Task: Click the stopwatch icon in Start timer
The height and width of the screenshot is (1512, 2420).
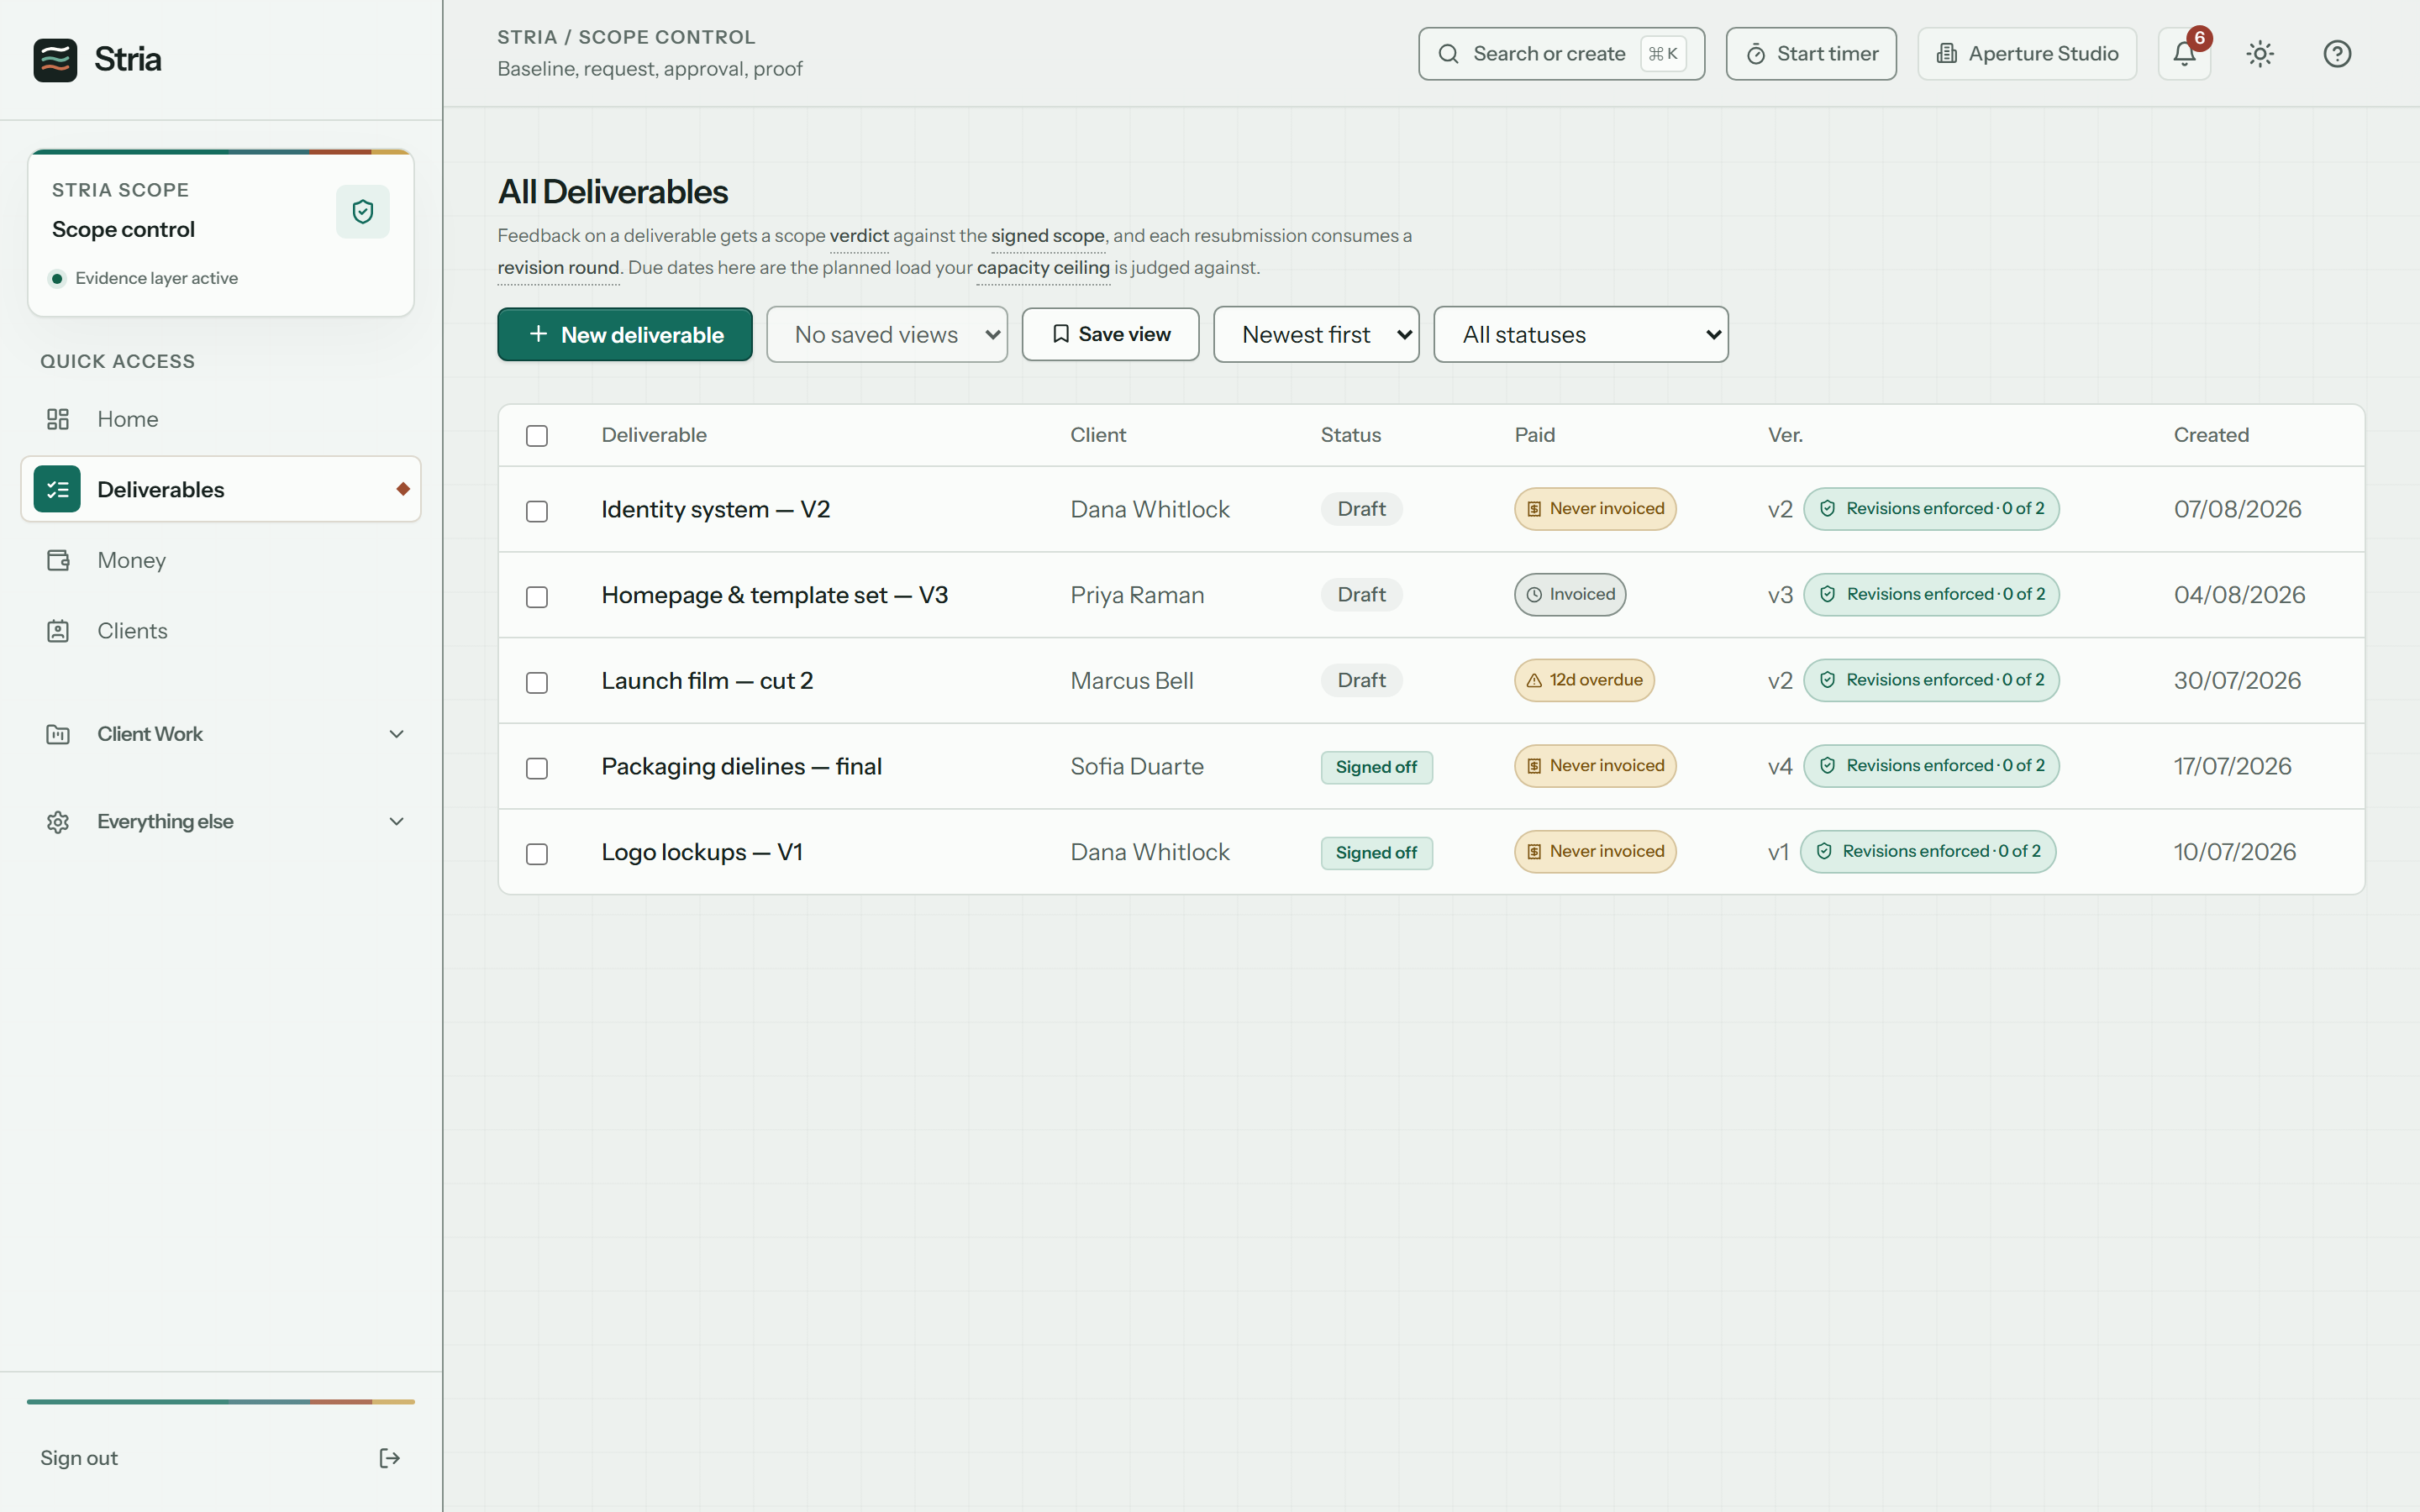Action: click(x=1756, y=54)
